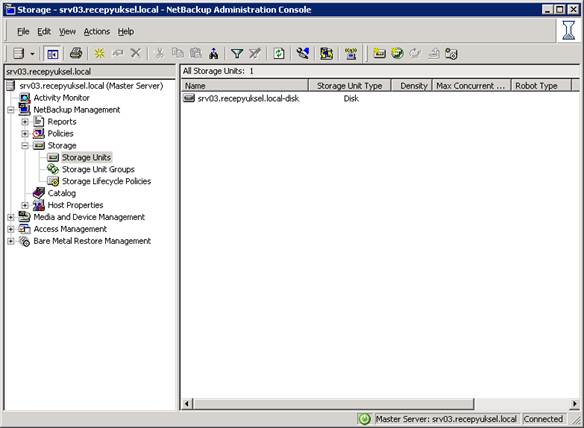Click the binoculars Find icon
Image resolution: width=584 pixels, height=428 pixels.
coord(213,54)
